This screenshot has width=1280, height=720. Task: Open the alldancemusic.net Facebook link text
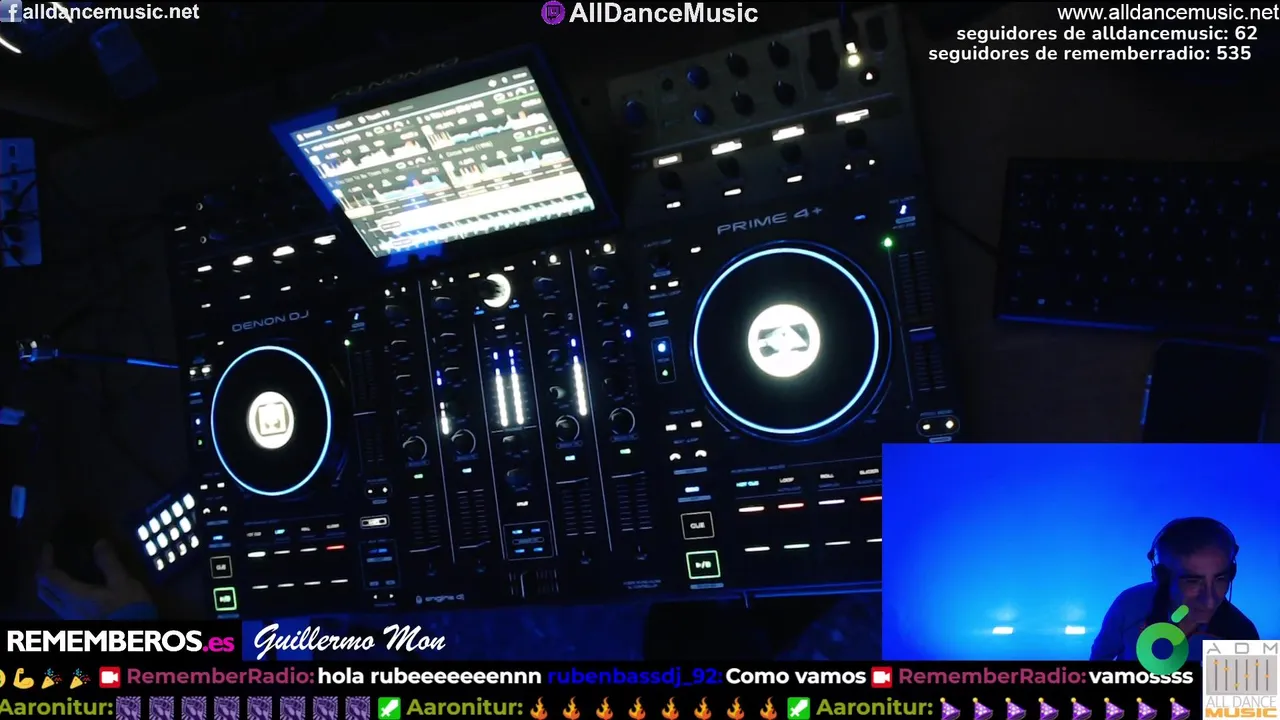110,12
